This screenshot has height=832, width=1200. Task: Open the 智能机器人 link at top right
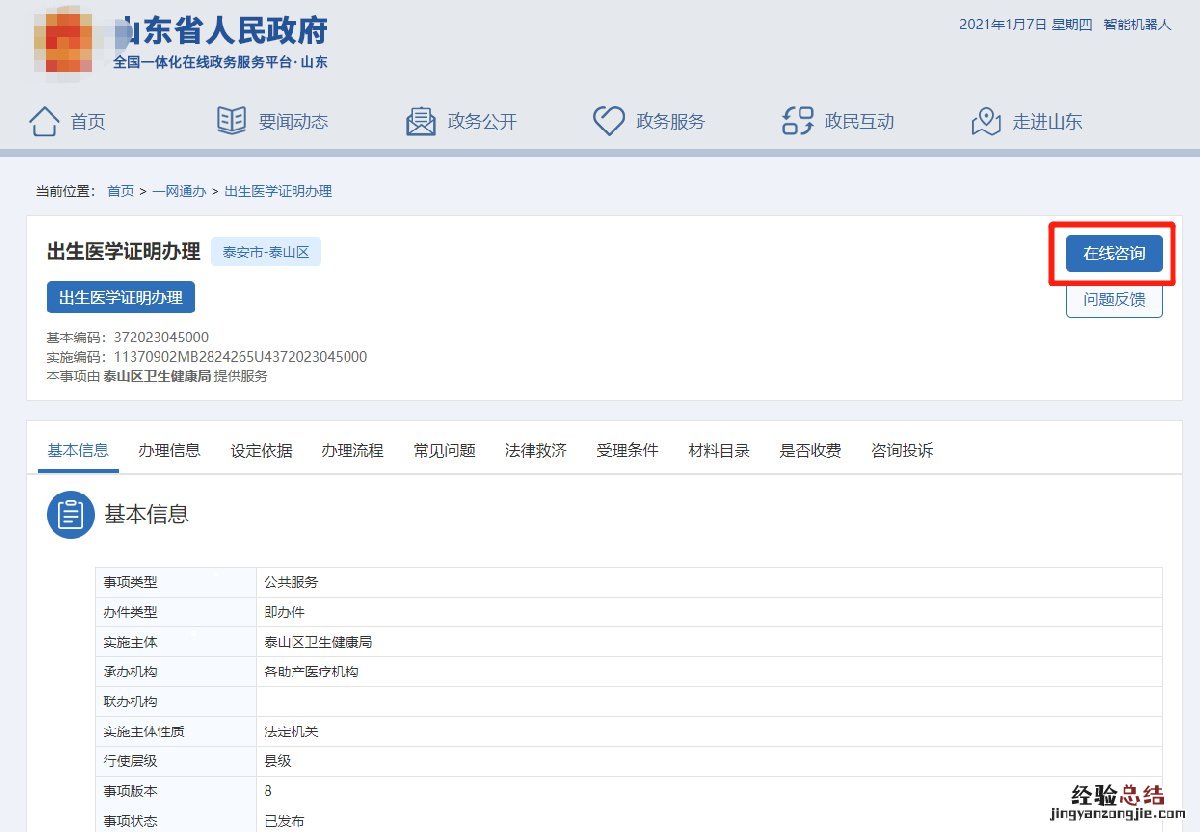click(1137, 25)
